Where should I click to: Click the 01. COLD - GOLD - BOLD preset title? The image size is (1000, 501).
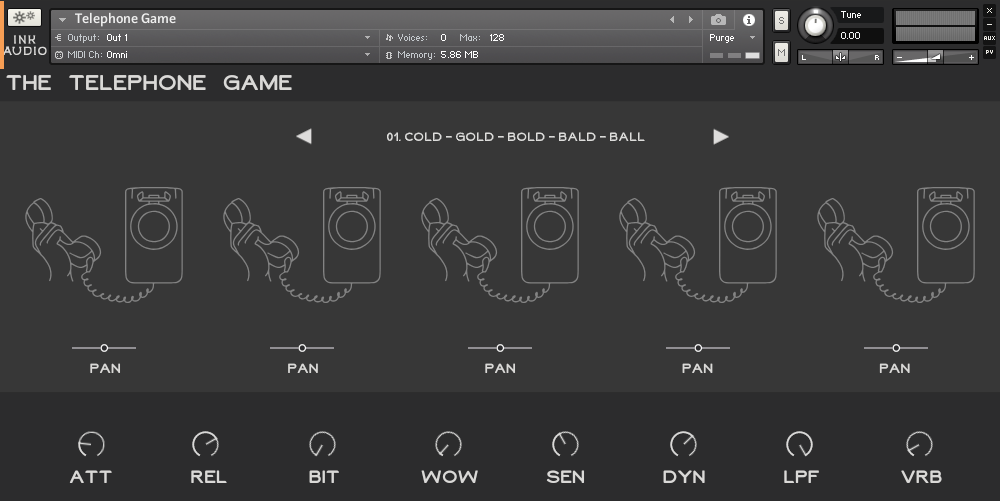515,137
